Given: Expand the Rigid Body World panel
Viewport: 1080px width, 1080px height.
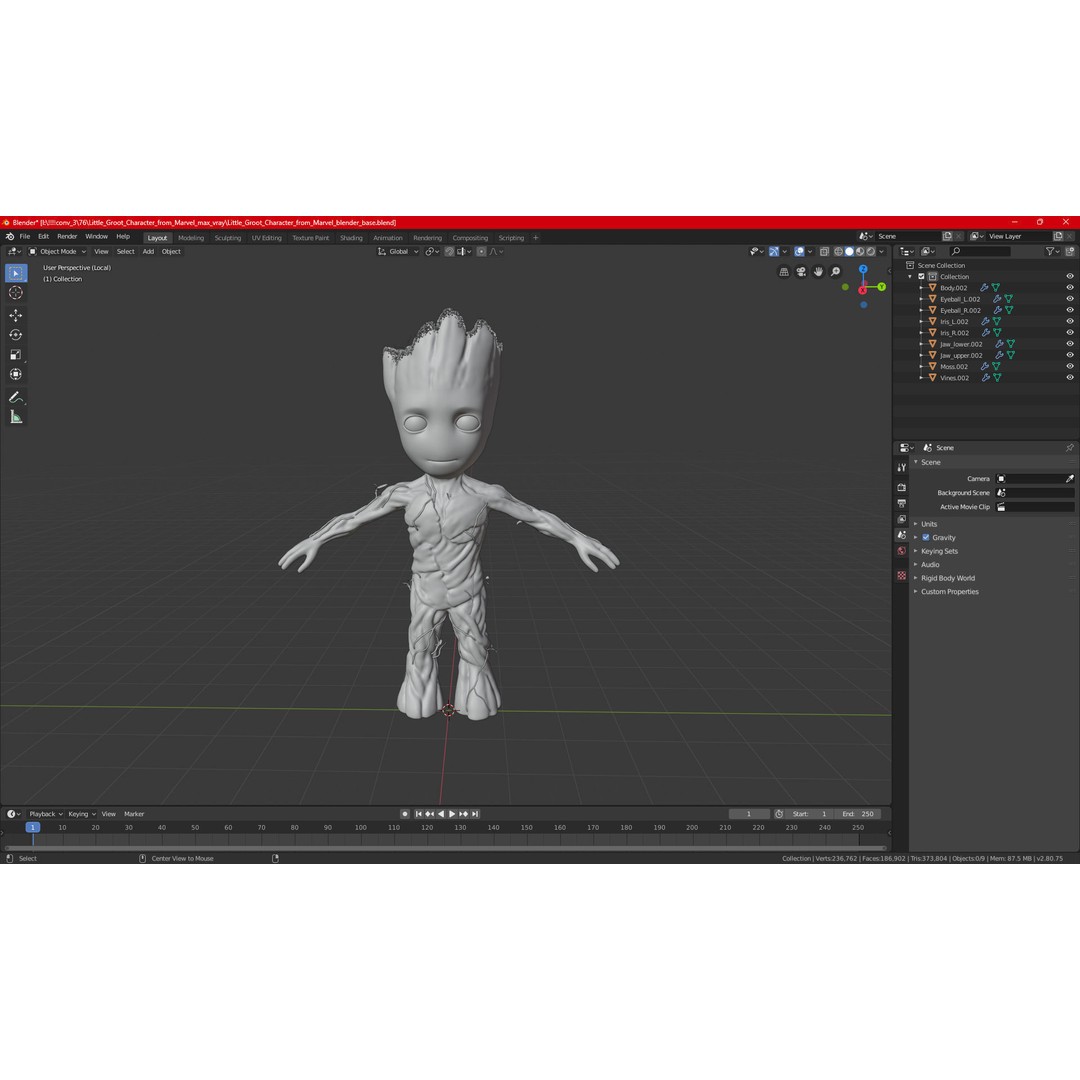Looking at the screenshot, I should pos(947,579).
